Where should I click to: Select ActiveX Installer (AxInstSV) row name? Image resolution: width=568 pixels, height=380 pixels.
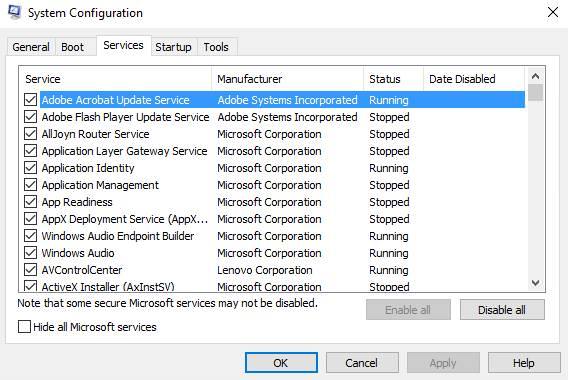pos(108,287)
